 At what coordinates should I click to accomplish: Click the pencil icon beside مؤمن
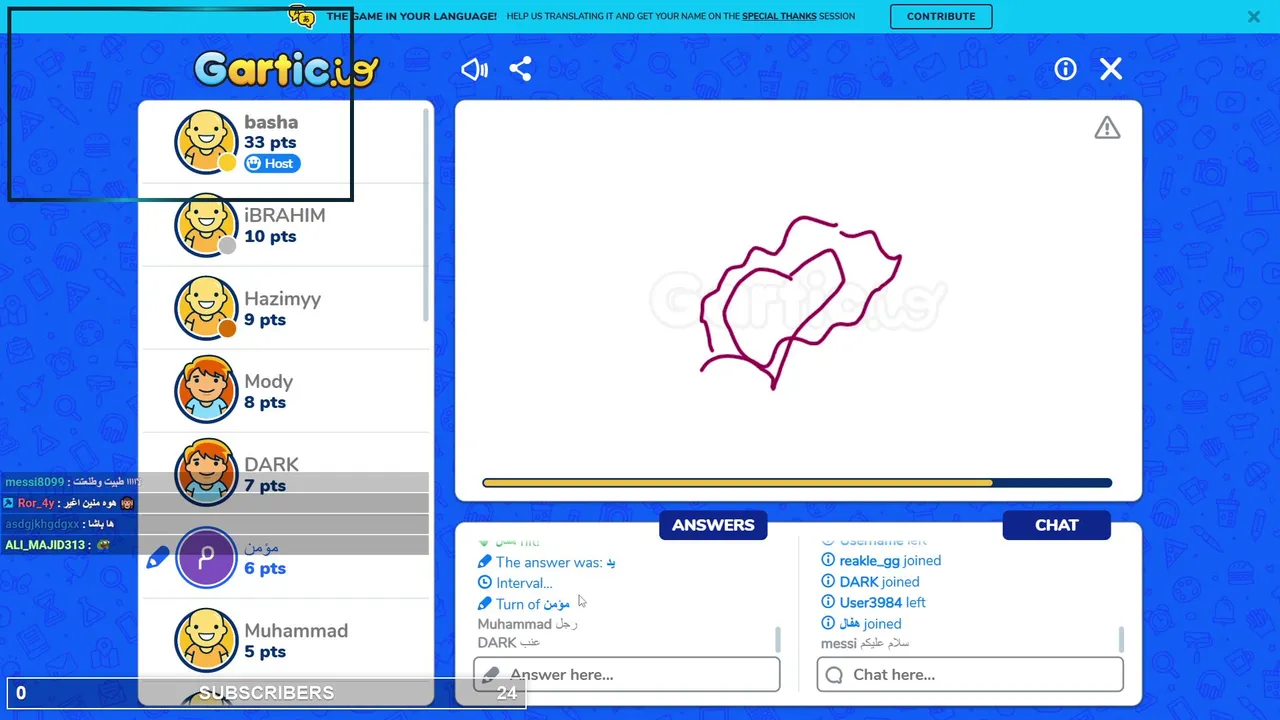point(158,558)
